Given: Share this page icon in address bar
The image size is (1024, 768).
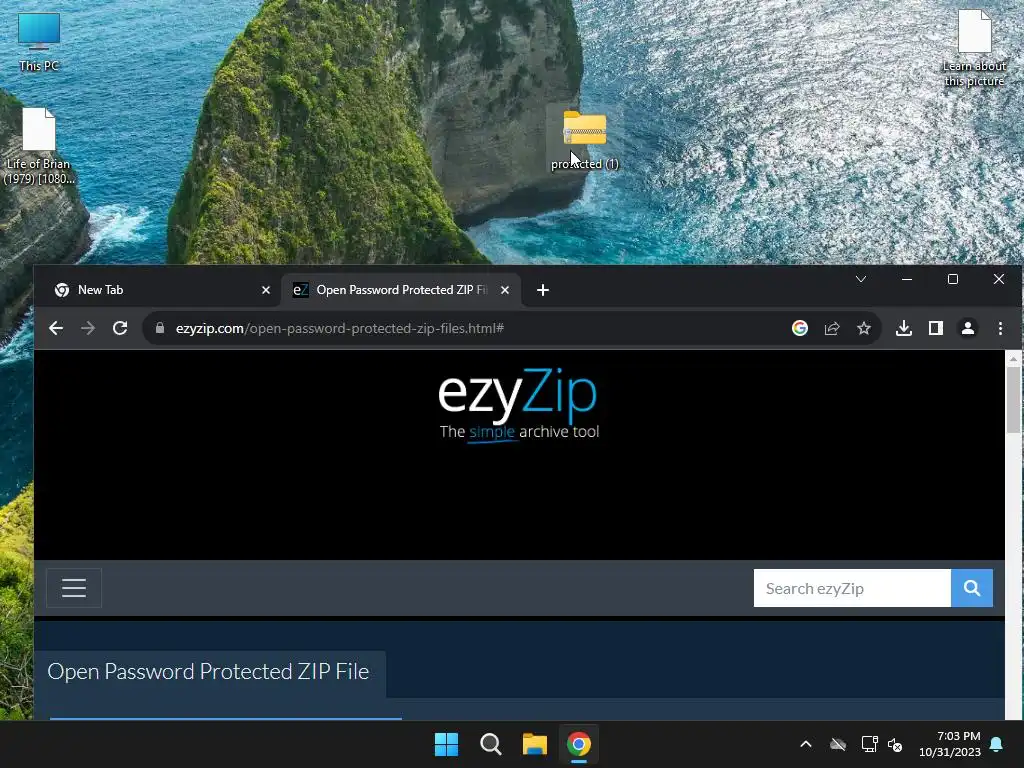Looking at the screenshot, I should pyautogui.click(x=832, y=328).
